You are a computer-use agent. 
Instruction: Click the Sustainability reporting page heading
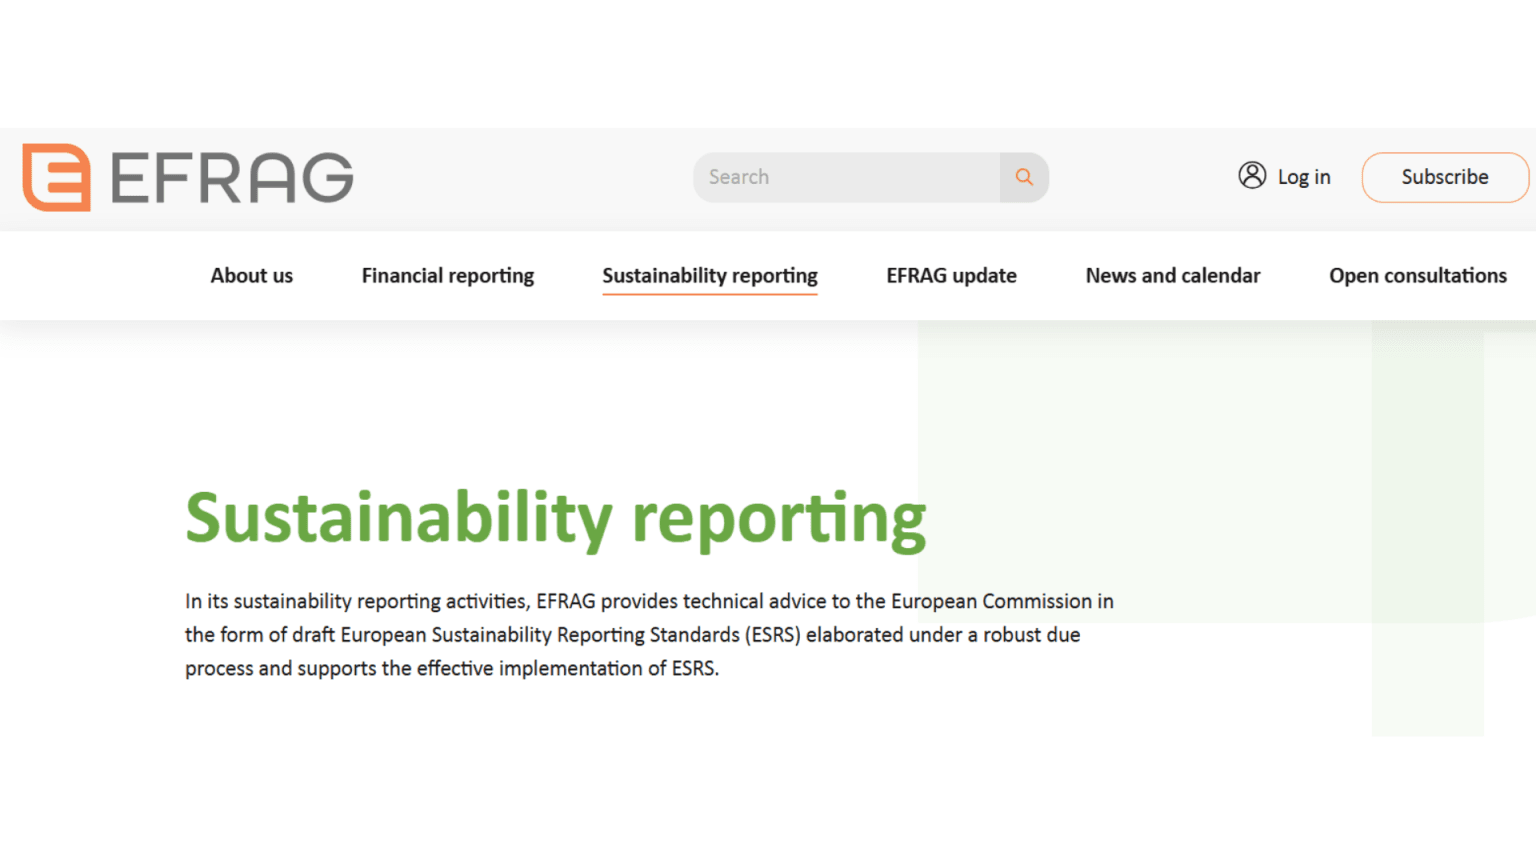554,517
